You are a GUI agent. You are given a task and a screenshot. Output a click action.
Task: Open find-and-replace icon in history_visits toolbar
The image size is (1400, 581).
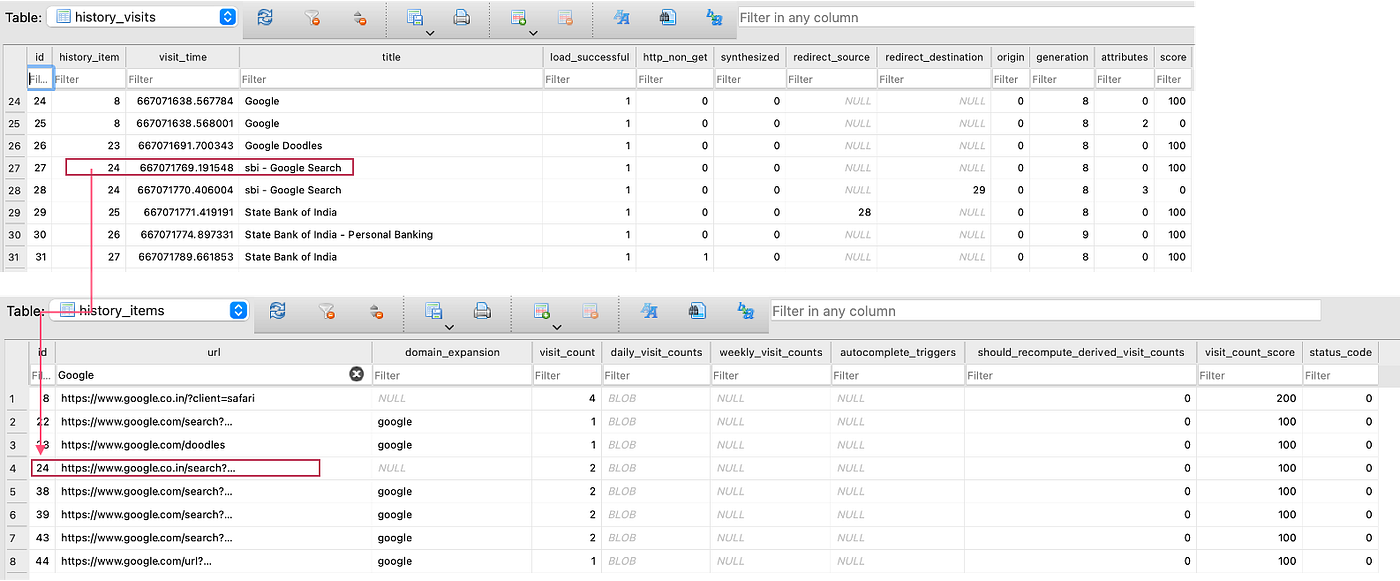pyautogui.click(x=714, y=17)
